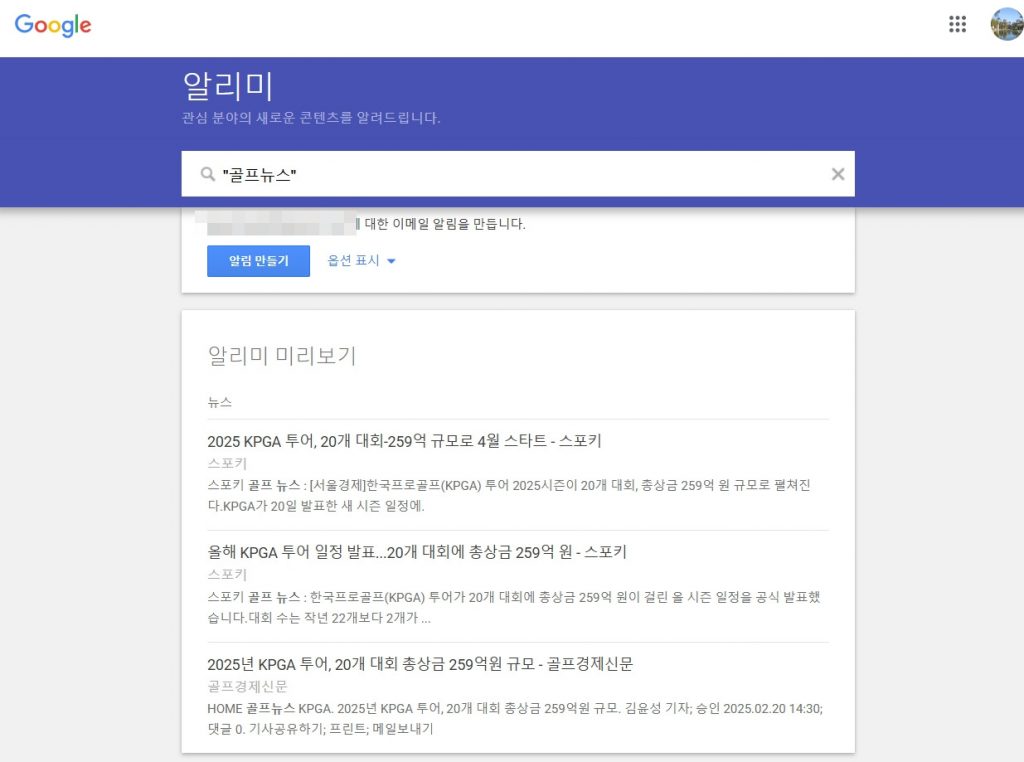Click the 알리미 page title

point(228,86)
